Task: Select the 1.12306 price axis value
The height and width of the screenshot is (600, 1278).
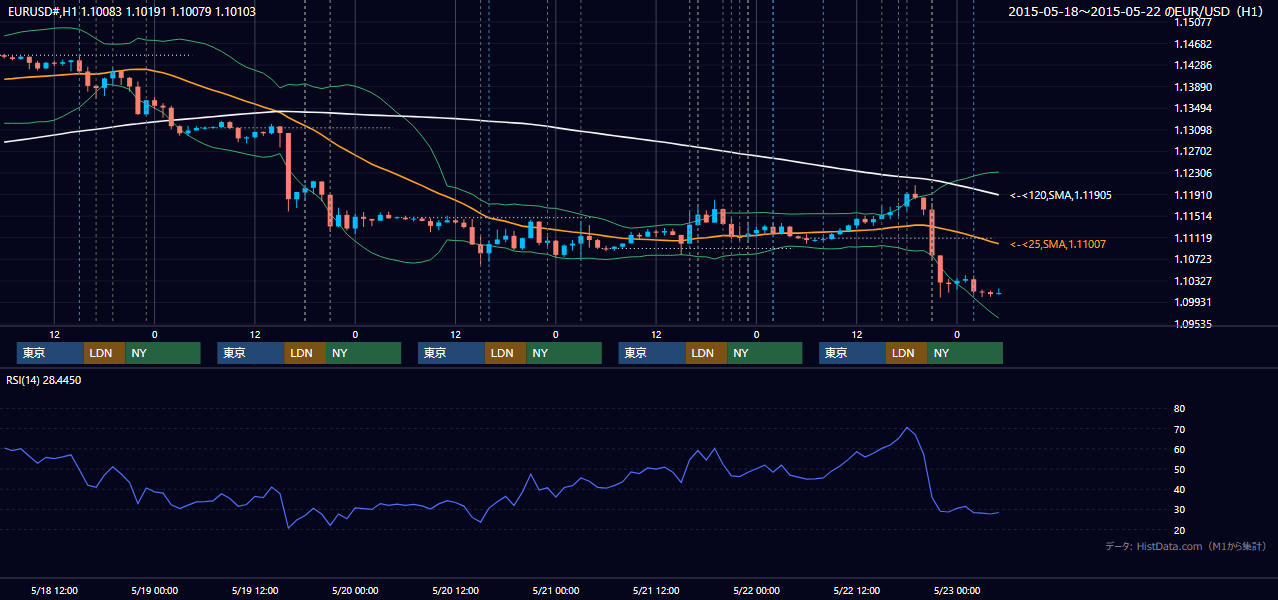Action: (x=1192, y=173)
